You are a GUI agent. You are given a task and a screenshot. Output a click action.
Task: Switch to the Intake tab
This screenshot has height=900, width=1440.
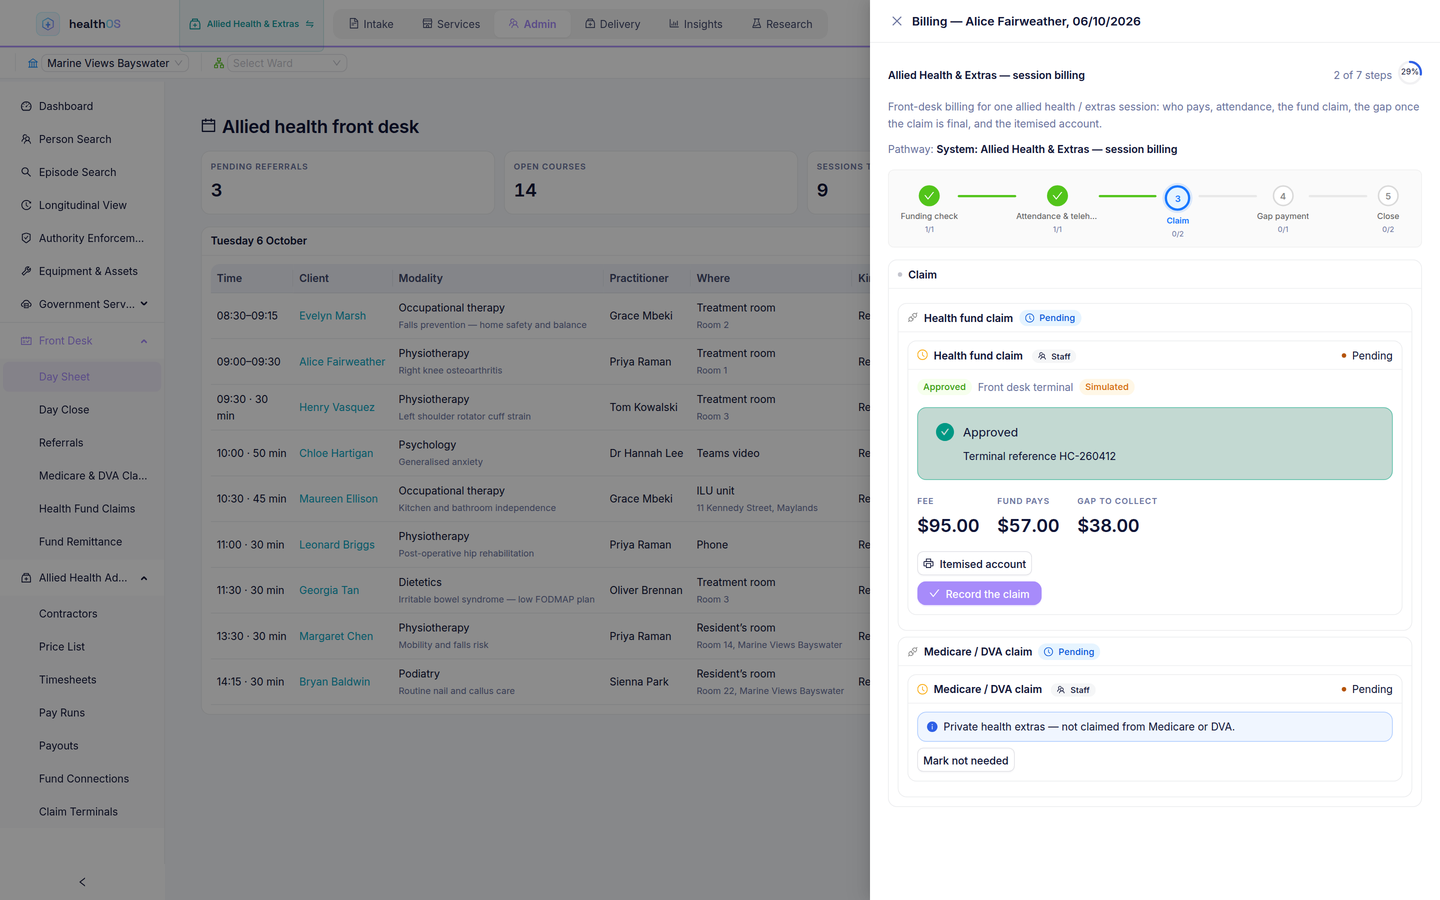371,24
